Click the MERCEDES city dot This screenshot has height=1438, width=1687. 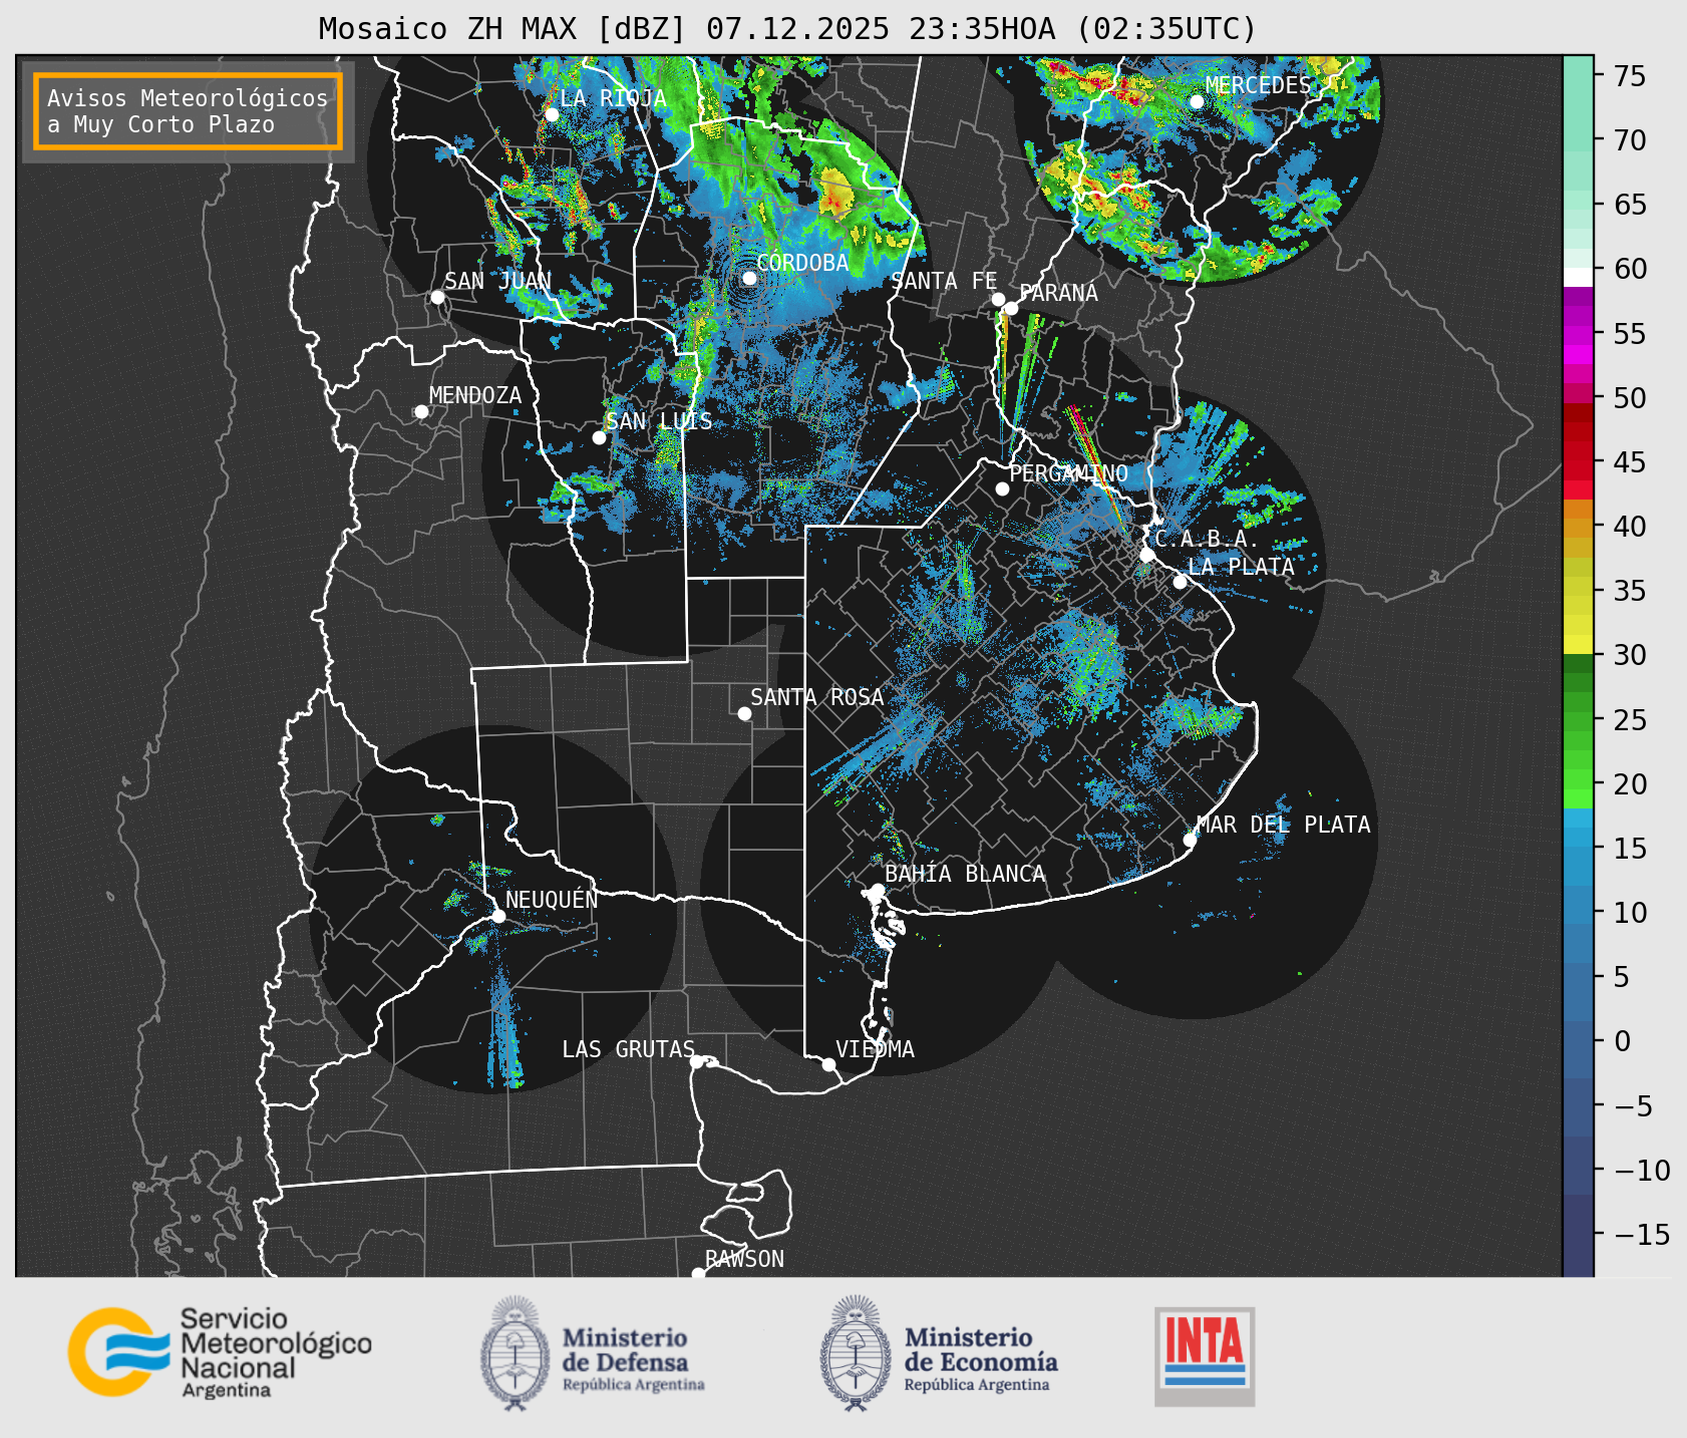pyautogui.click(x=1196, y=102)
